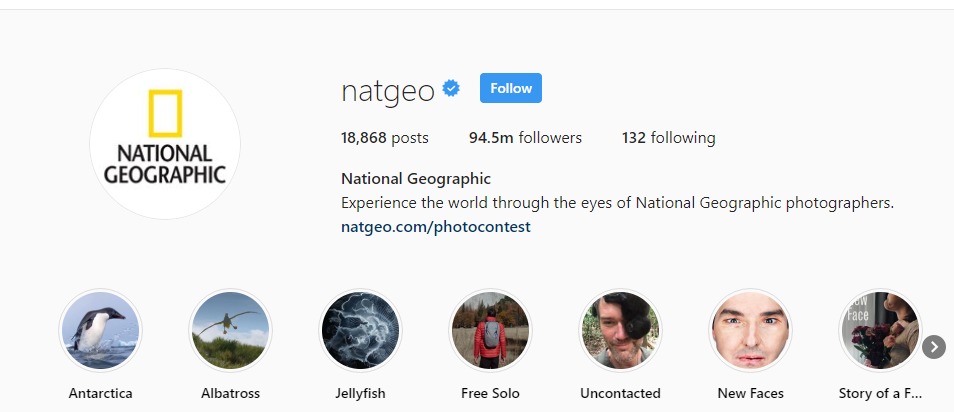Open the 132 following list
The height and width of the screenshot is (412, 954).
668,138
